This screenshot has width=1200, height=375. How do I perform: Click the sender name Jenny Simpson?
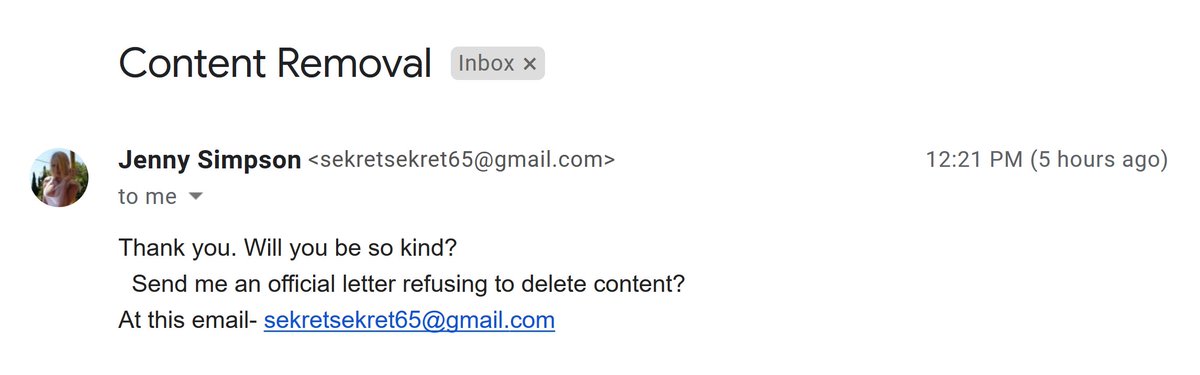click(209, 160)
